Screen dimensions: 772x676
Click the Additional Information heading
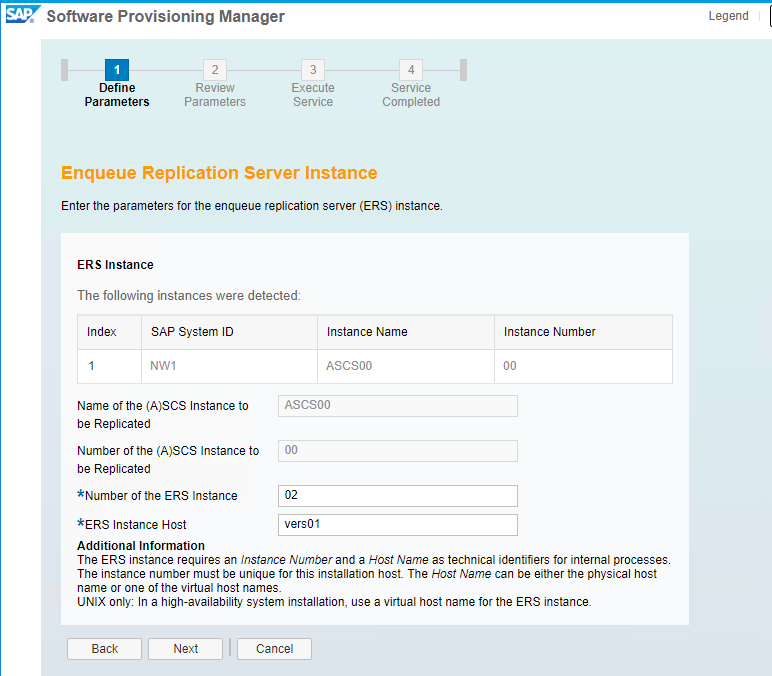(141, 546)
